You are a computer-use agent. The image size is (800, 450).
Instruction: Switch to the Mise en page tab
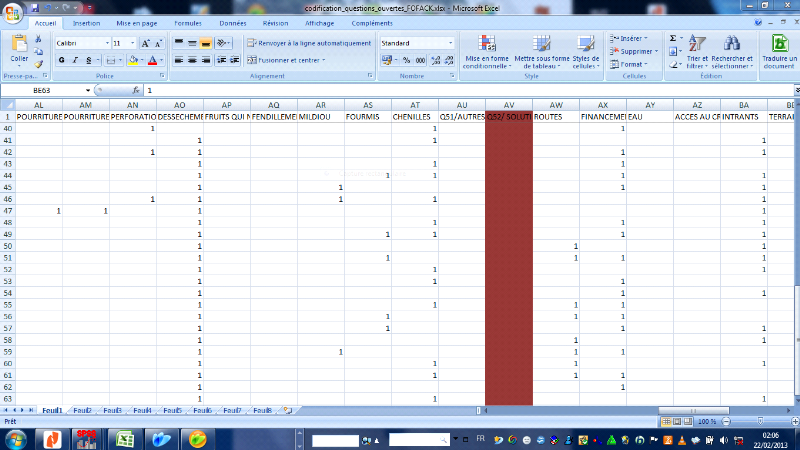tap(137, 23)
